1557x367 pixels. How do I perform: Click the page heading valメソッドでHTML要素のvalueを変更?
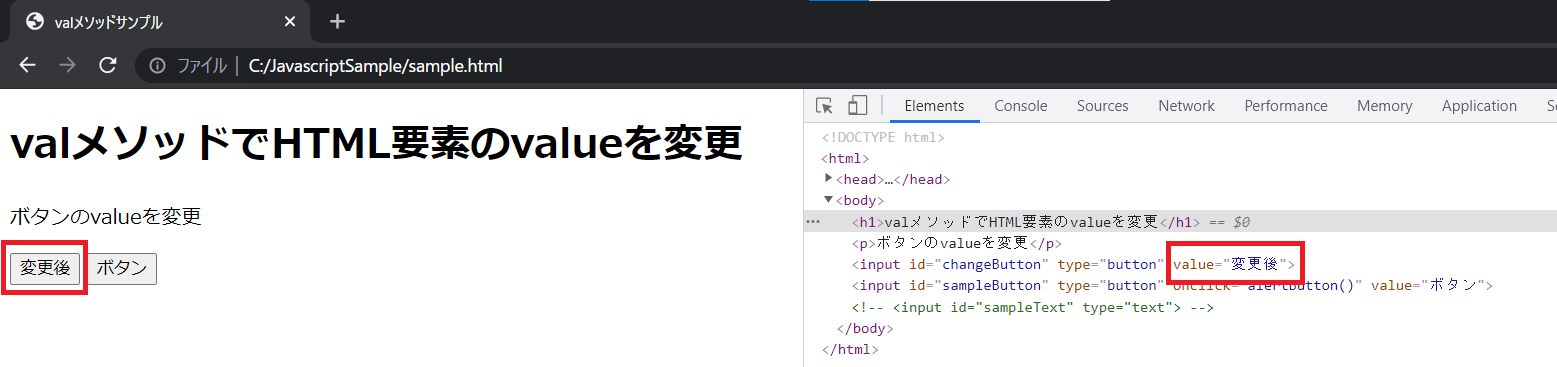point(375,143)
